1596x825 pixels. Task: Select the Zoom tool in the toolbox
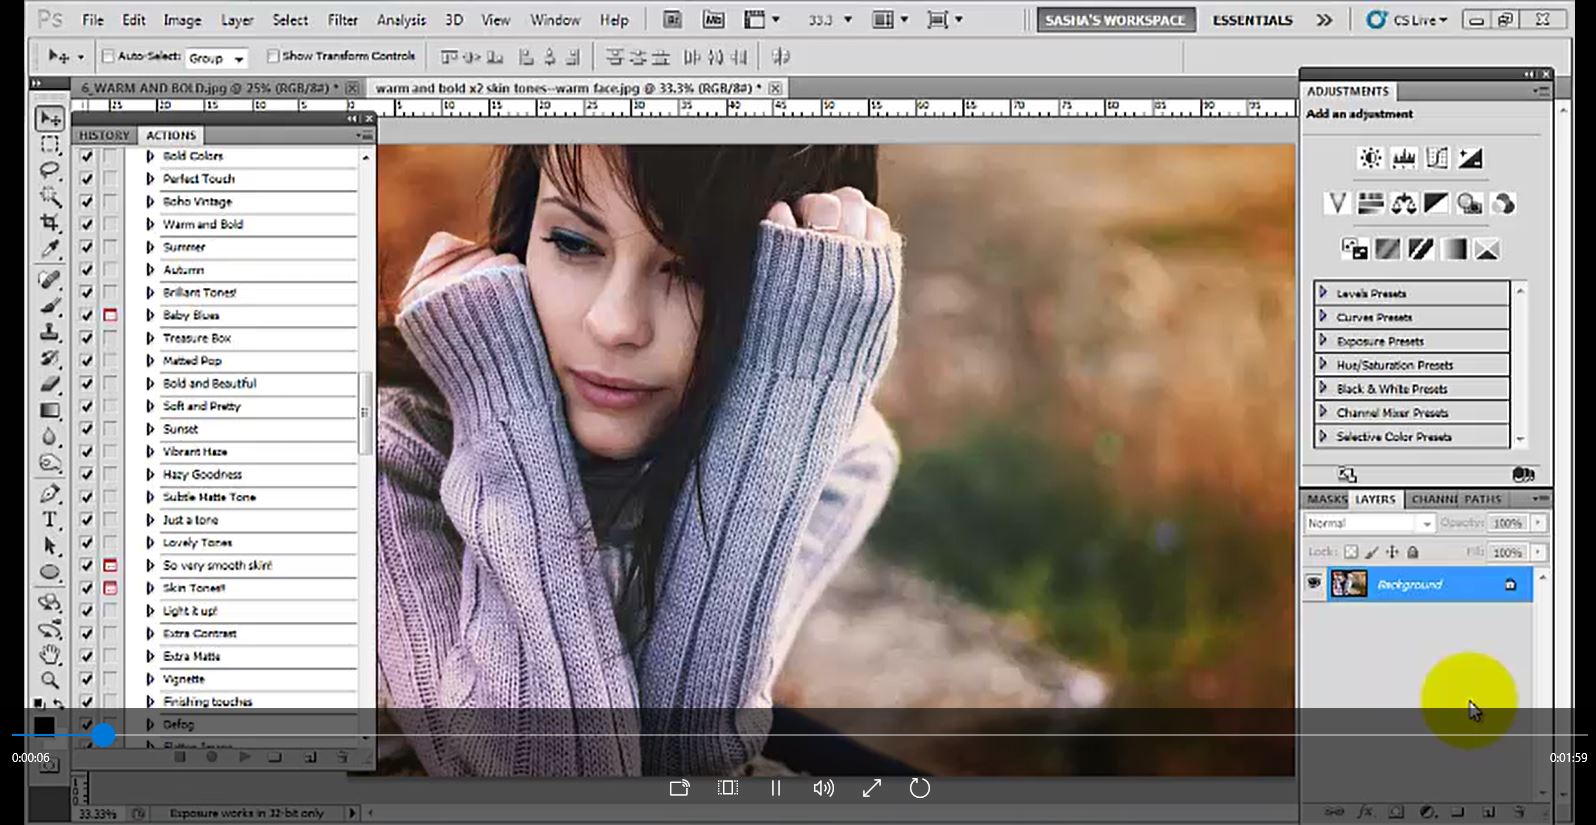tap(49, 680)
